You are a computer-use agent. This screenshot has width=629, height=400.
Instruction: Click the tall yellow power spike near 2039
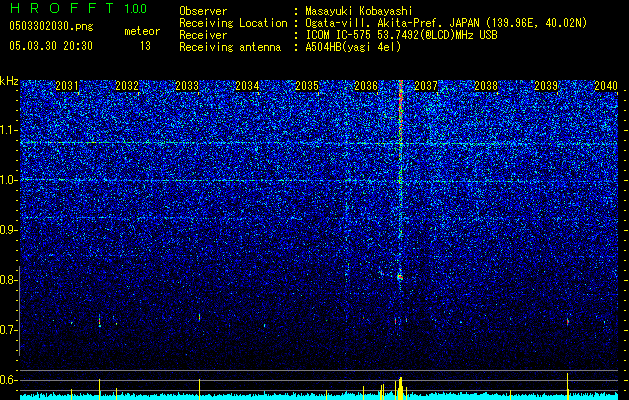pyautogui.click(x=568, y=386)
